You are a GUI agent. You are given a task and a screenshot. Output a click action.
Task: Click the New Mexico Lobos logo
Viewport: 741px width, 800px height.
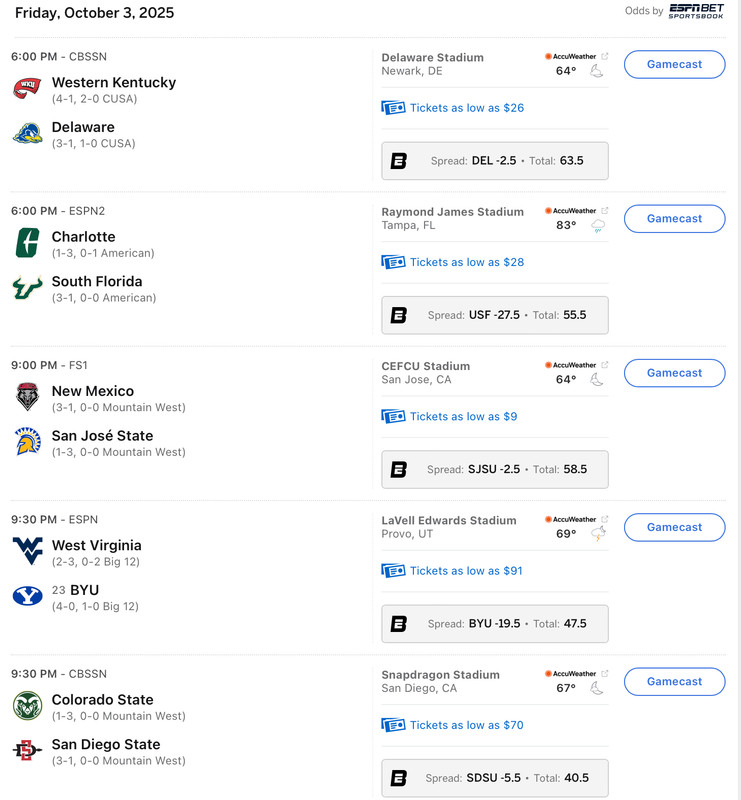[x=27, y=397]
